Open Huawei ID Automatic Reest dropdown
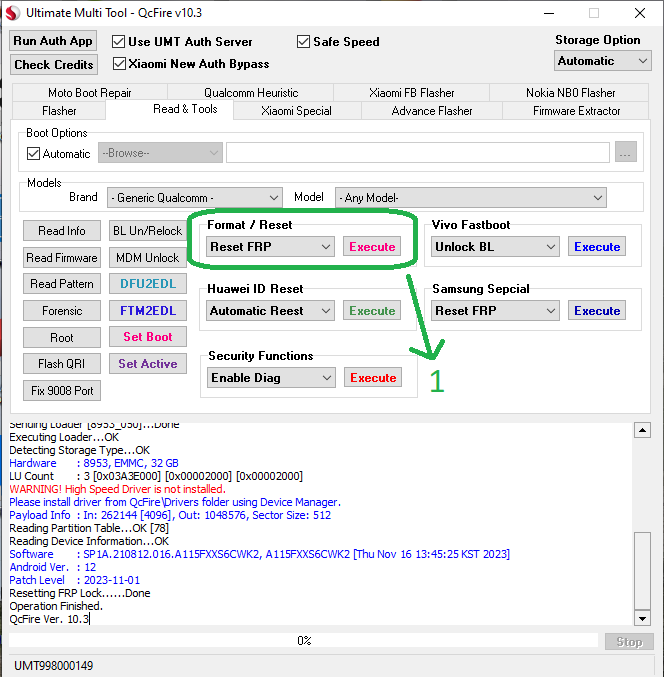 [270, 310]
